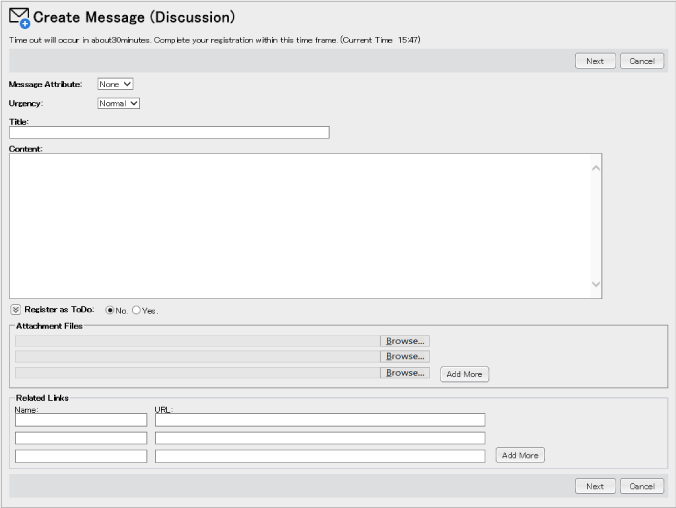Click the bottom Cancel button
Viewport: 676px width, 508px height.
[x=642, y=486]
